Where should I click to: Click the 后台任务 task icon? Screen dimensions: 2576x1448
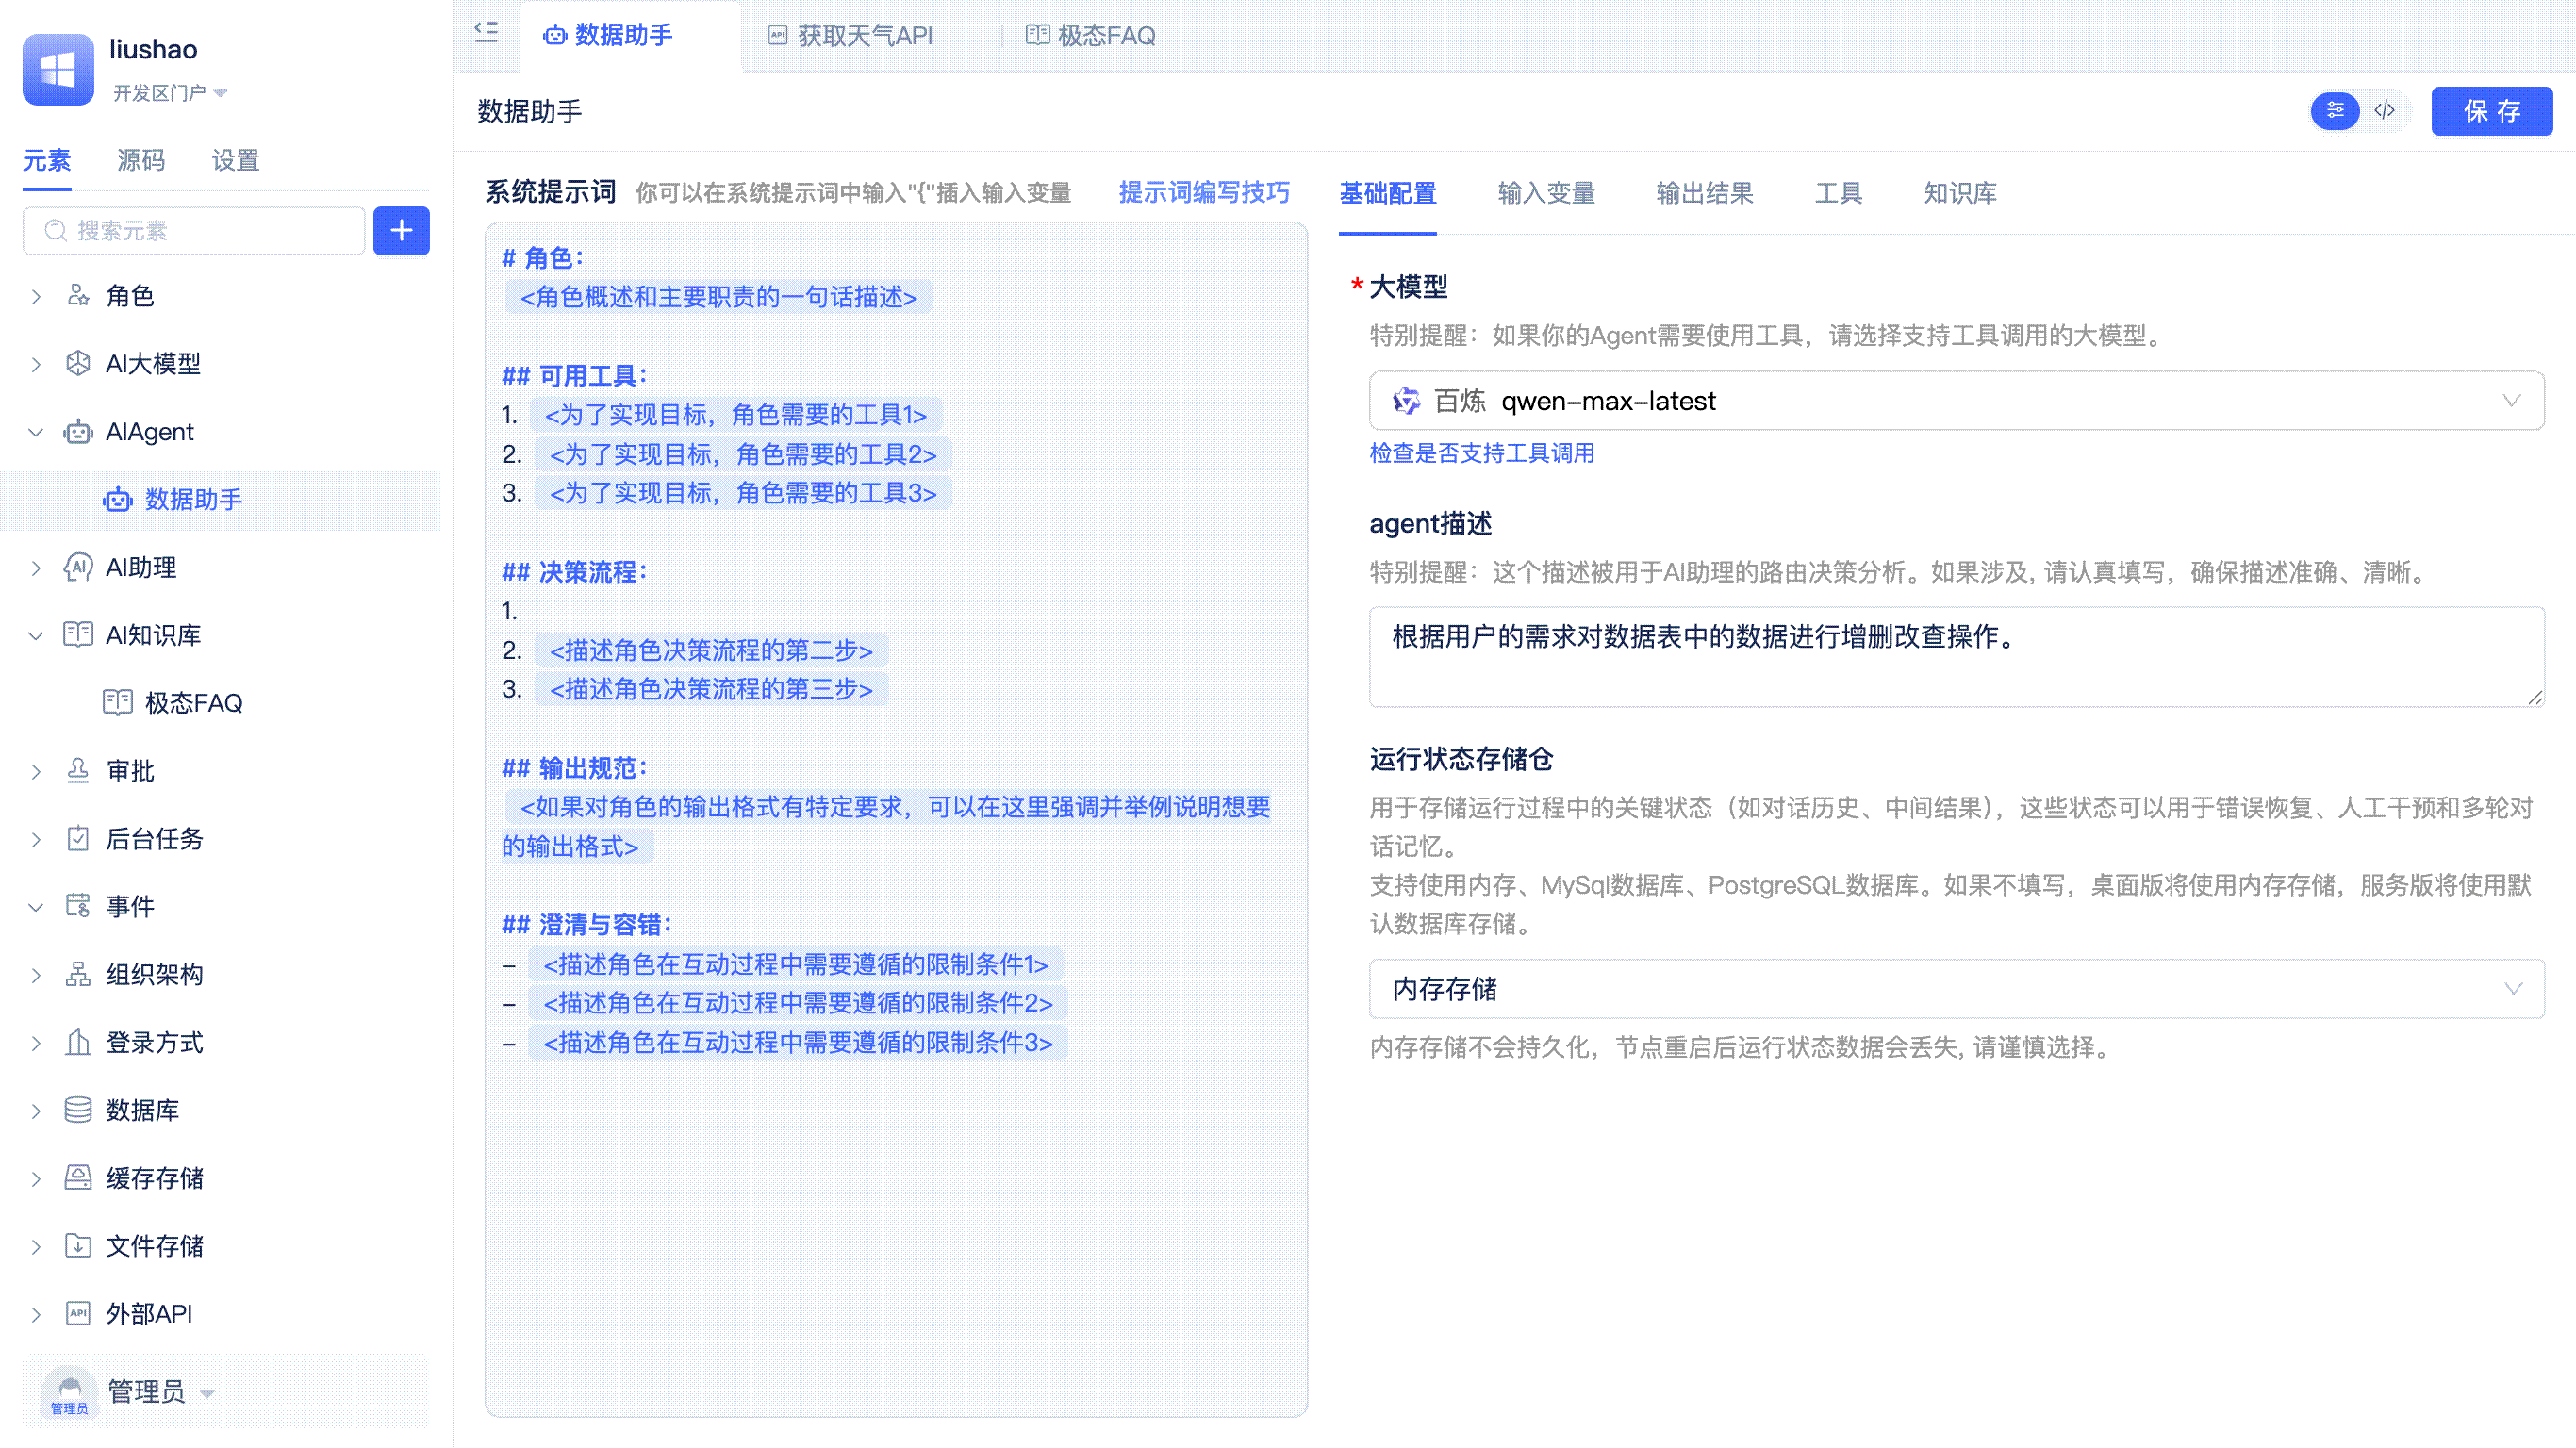(78, 839)
